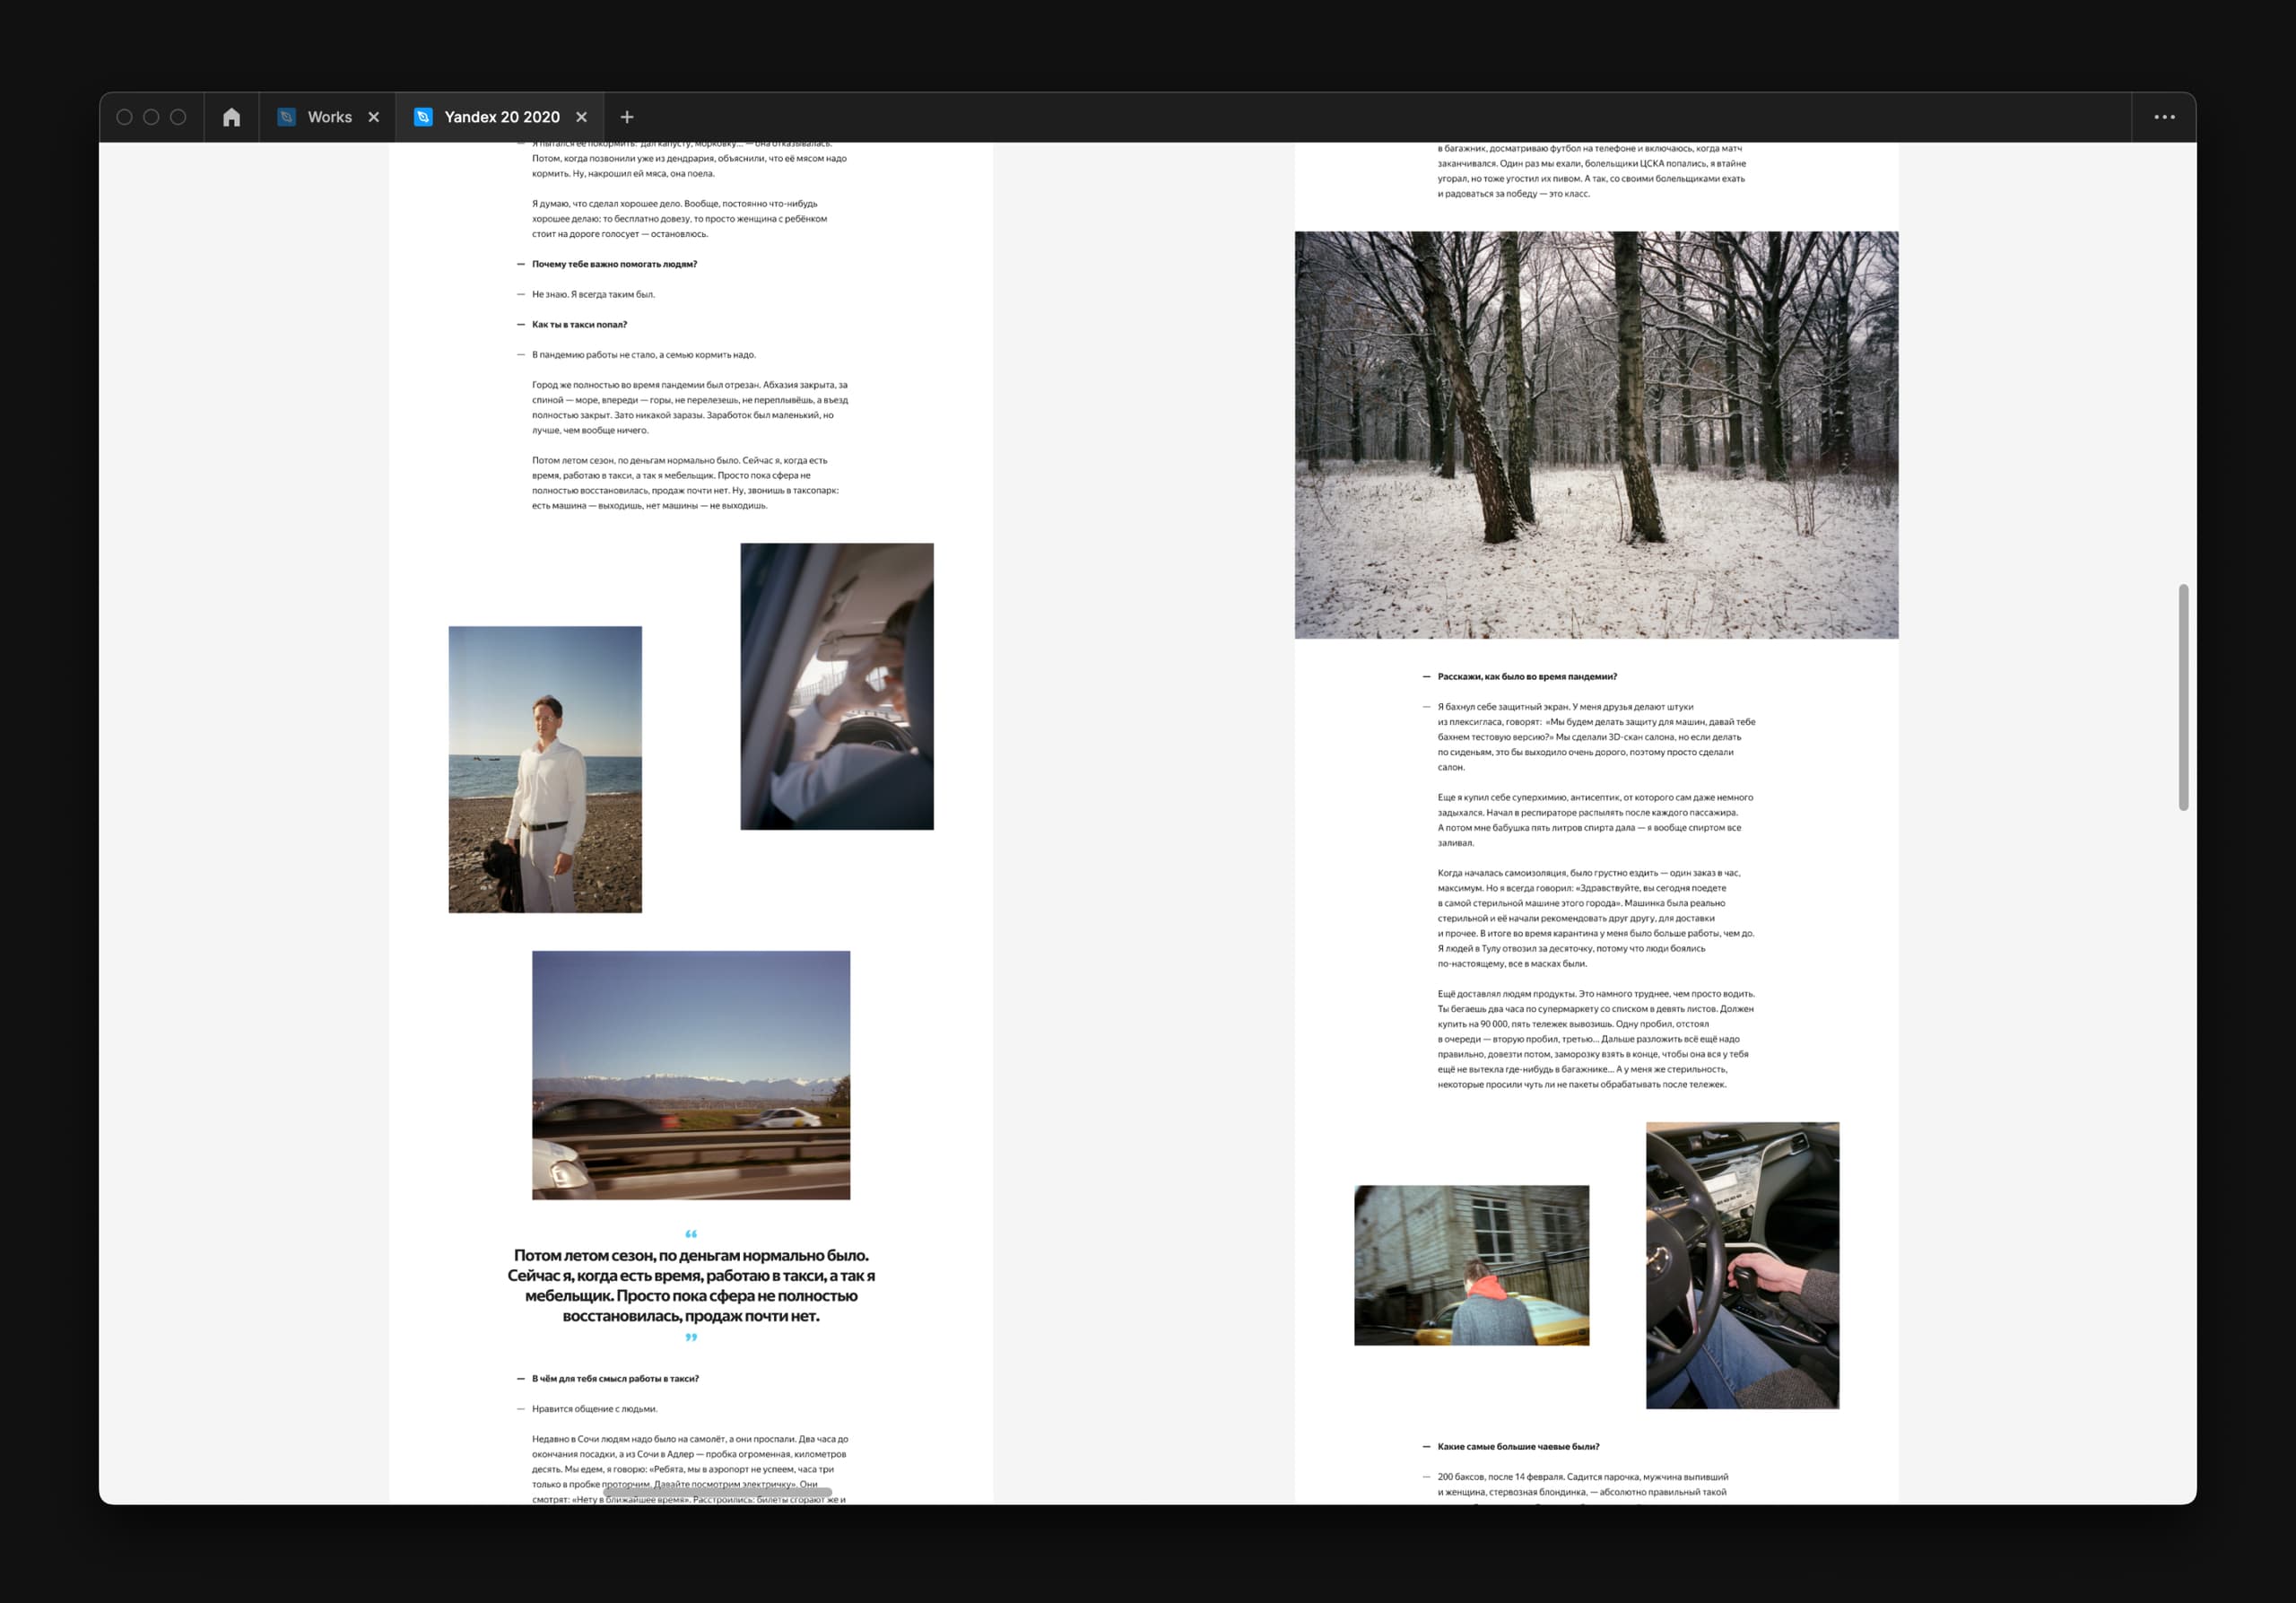Screen dimensions: 2296x1603
Task: Open photo of person by yellow taxi
Action: click(1471, 1265)
